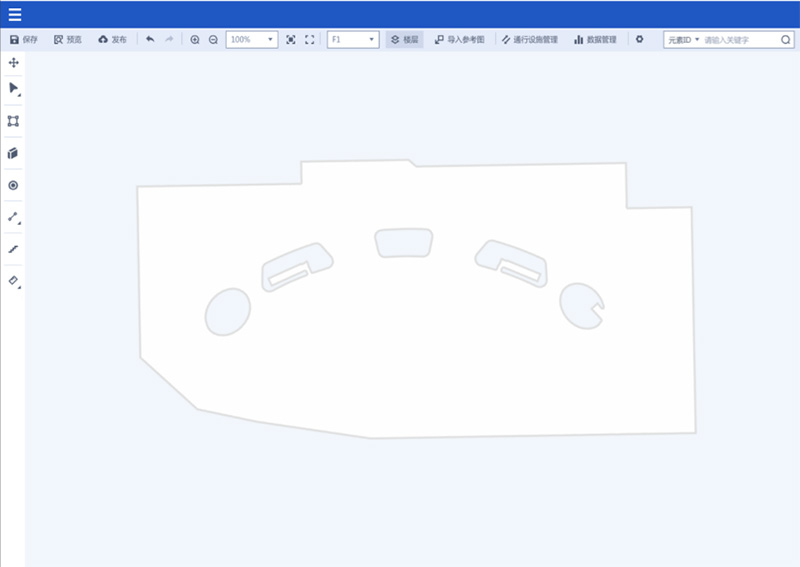Image resolution: width=800 pixels, height=567 pixels.
Task: Open the hamburger menu in title bar
Action: pos(14,14)
